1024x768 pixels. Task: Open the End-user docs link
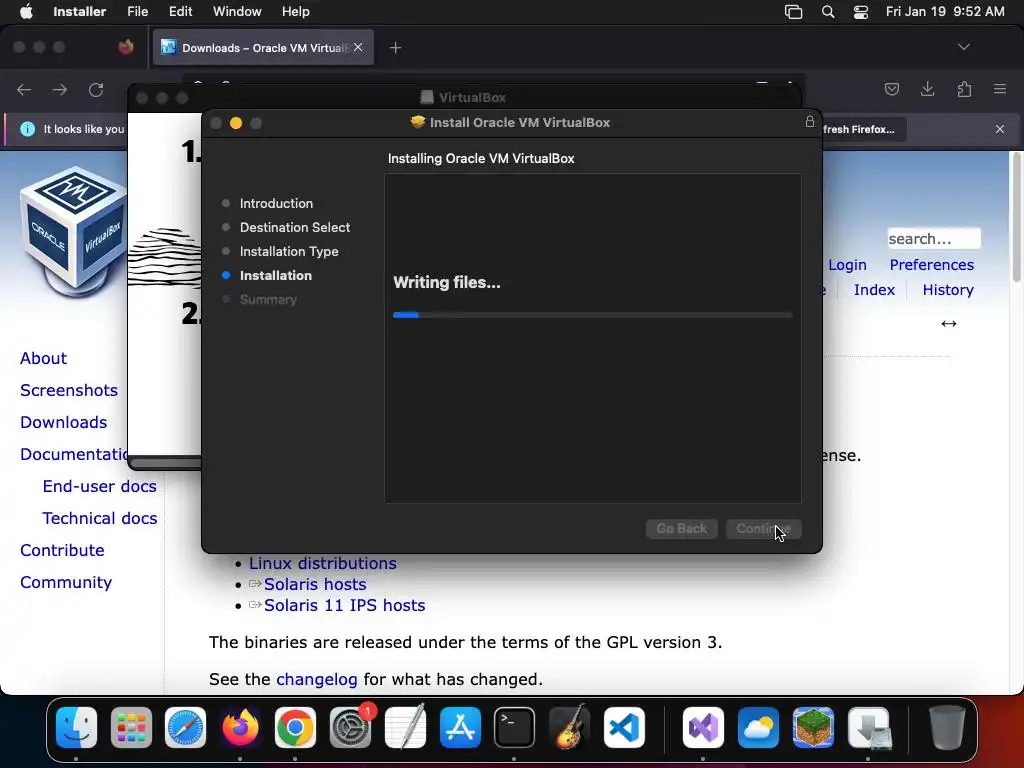(x=99, y=486)
